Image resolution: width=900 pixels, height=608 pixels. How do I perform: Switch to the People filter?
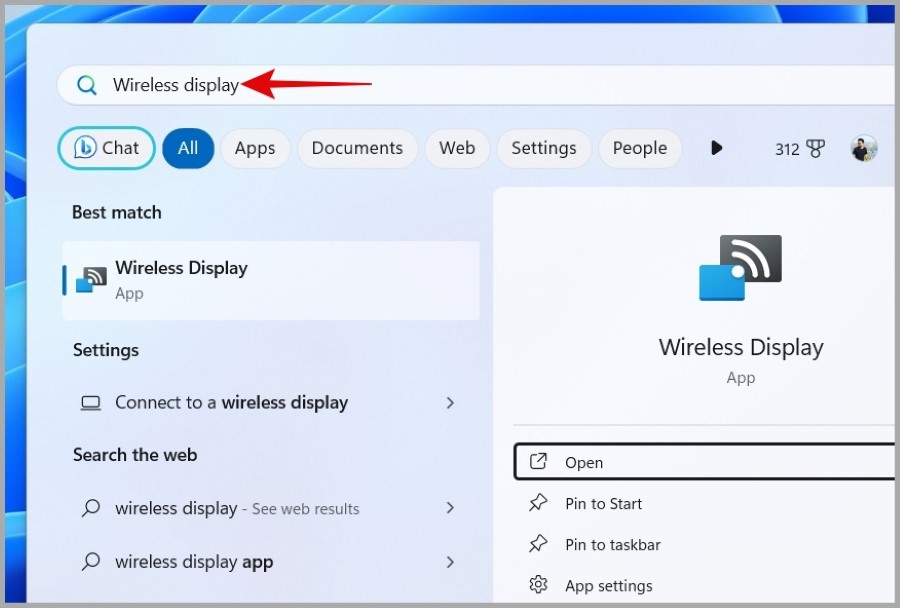coord(639,148)
